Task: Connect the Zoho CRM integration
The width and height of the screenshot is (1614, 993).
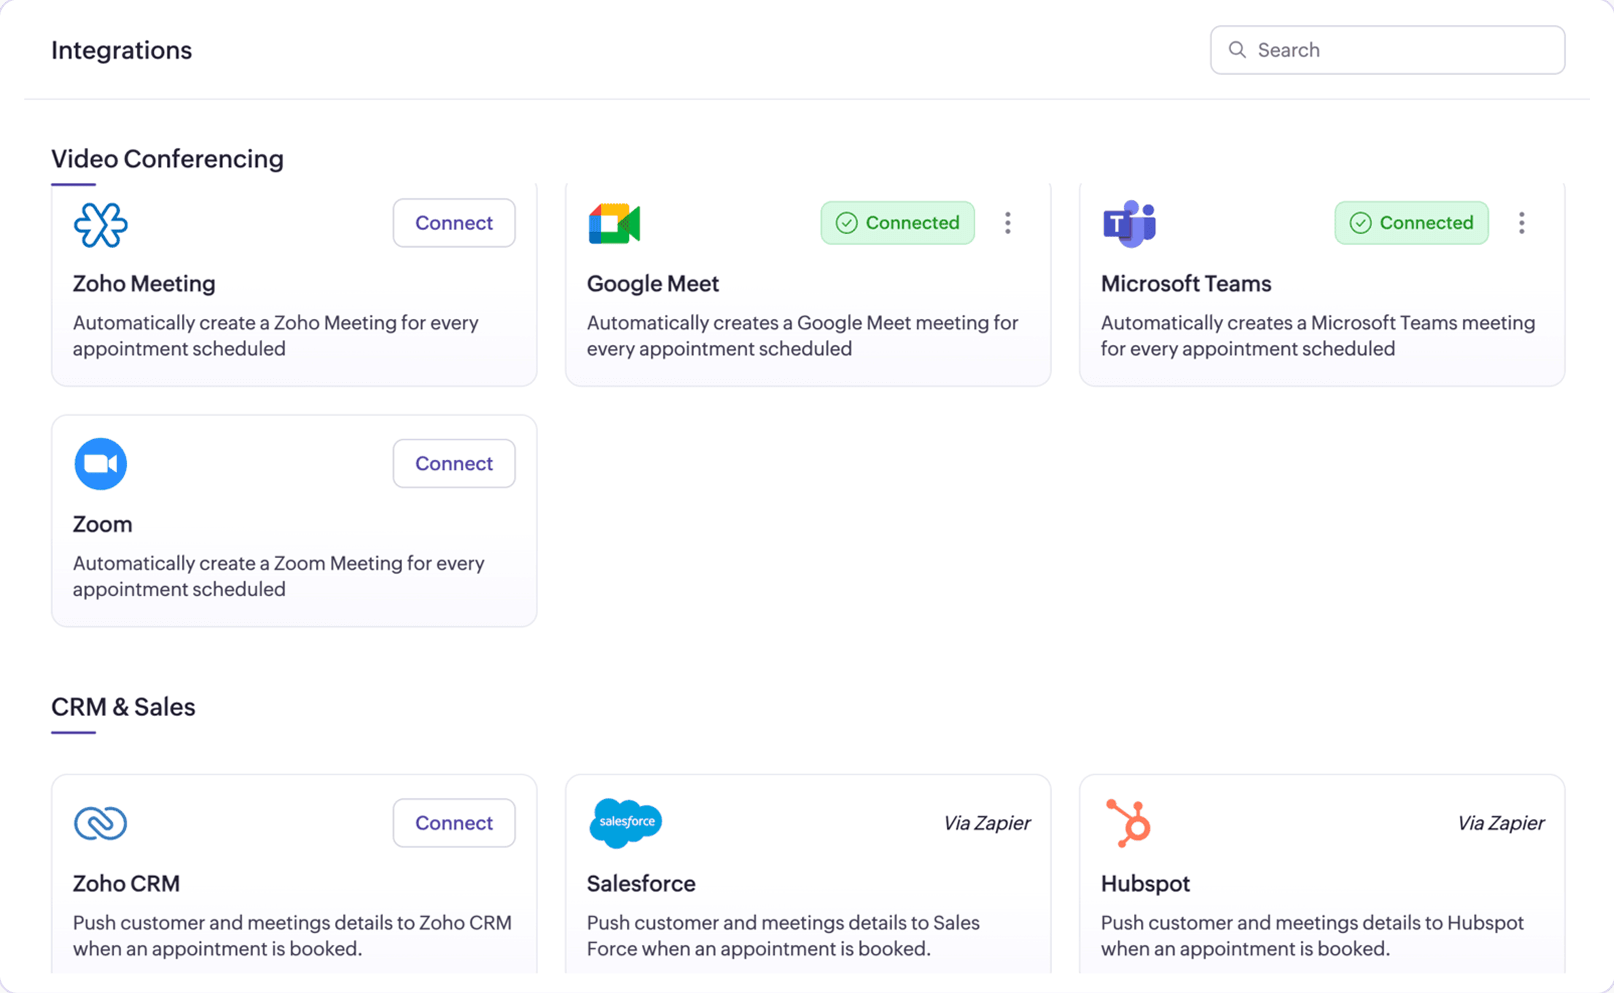Action: [x=453, y=822]
